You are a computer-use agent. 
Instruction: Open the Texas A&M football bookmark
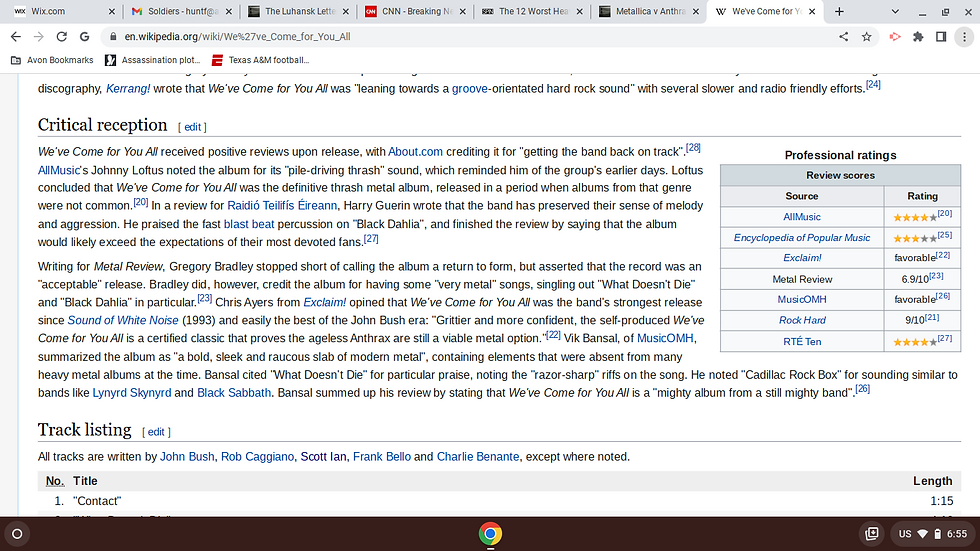click(x=261, y=60)
